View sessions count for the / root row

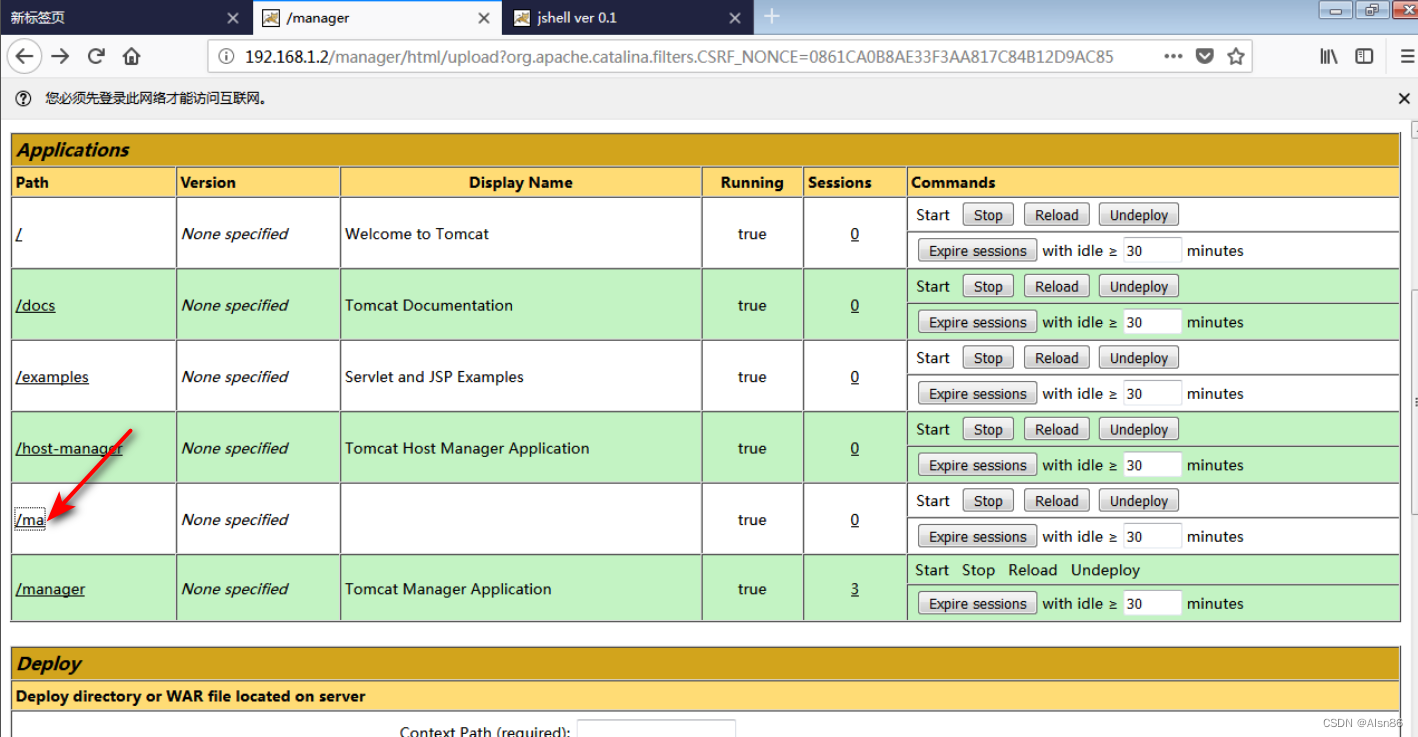tap(854, 234)
